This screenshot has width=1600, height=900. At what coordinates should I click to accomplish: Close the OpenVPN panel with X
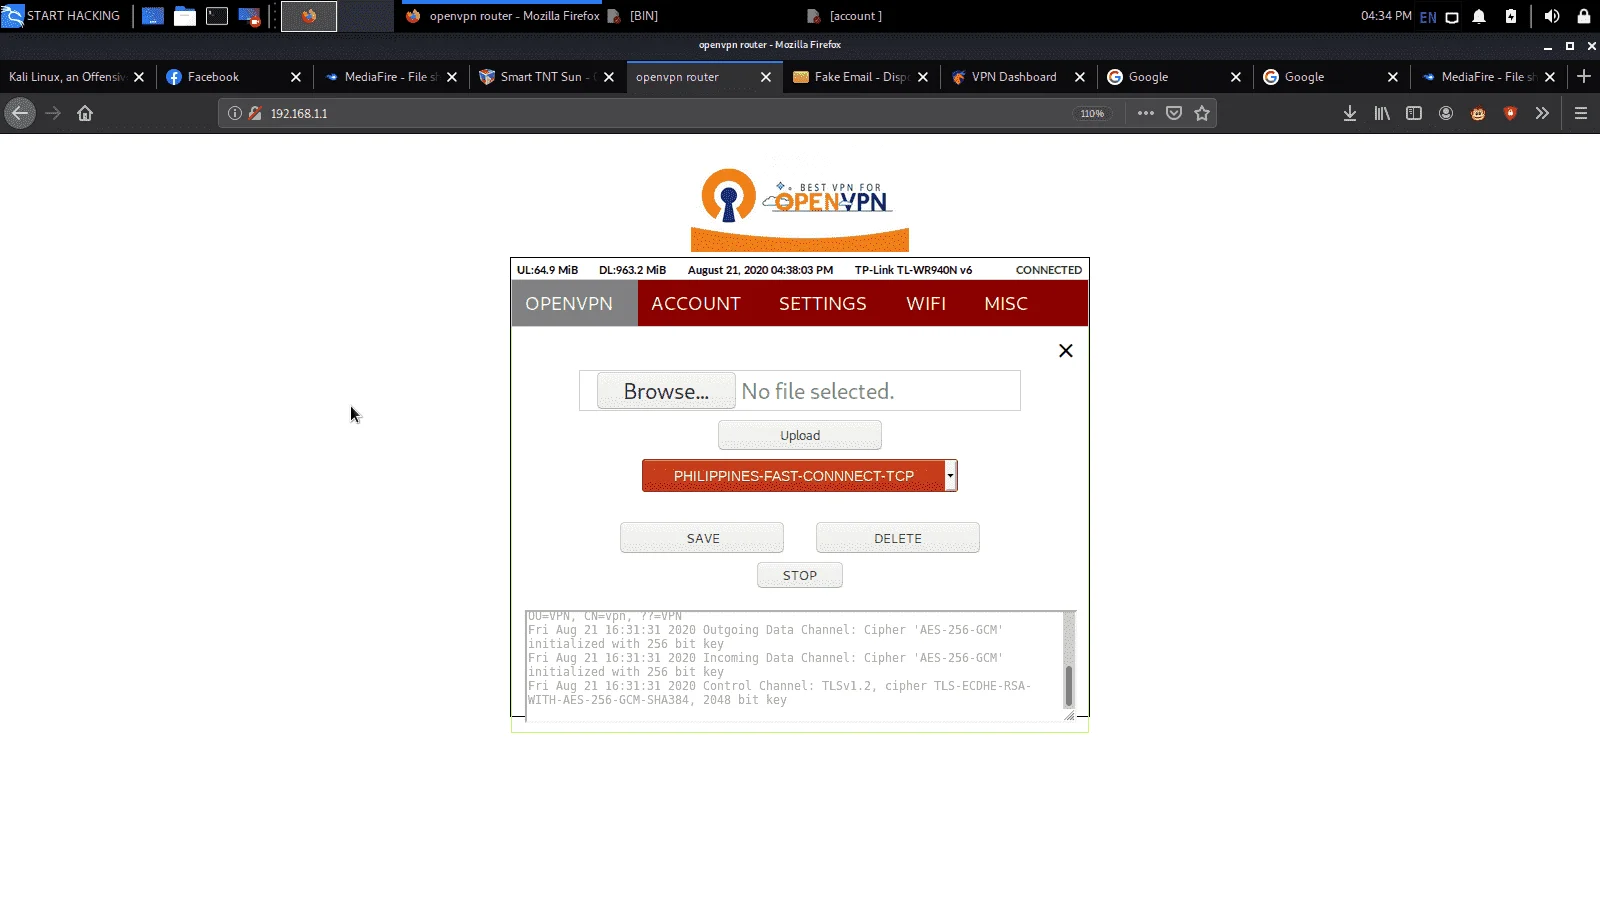[1066, 350]
